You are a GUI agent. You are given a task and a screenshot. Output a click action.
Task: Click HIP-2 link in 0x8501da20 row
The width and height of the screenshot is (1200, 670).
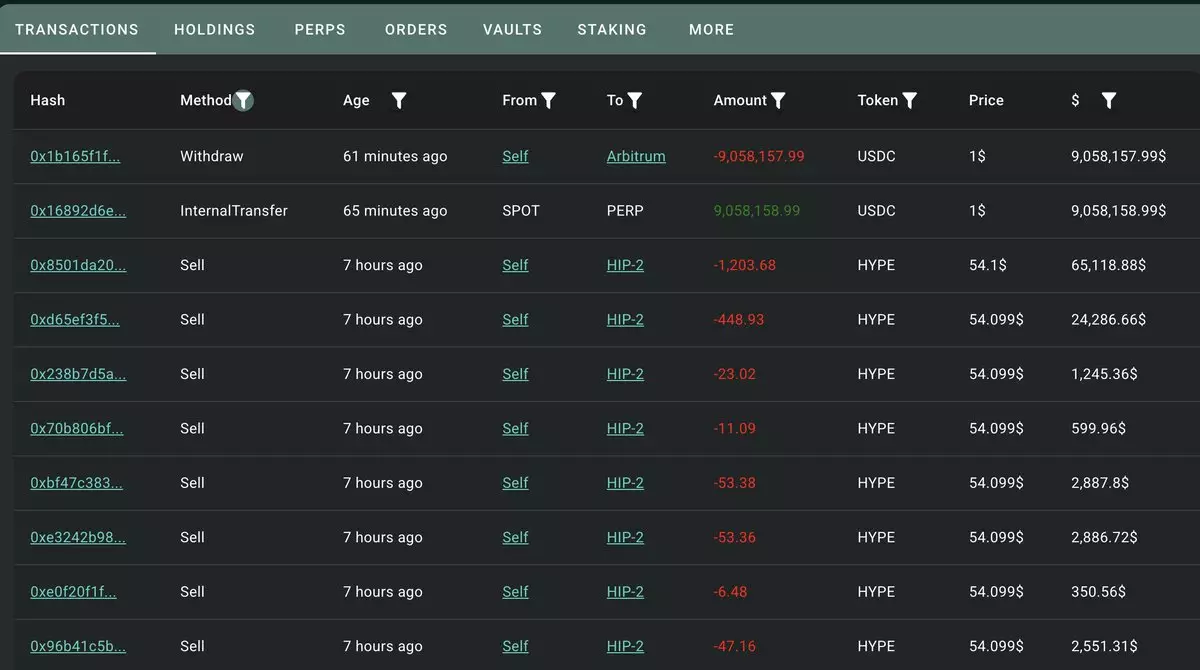click(625, 265)
